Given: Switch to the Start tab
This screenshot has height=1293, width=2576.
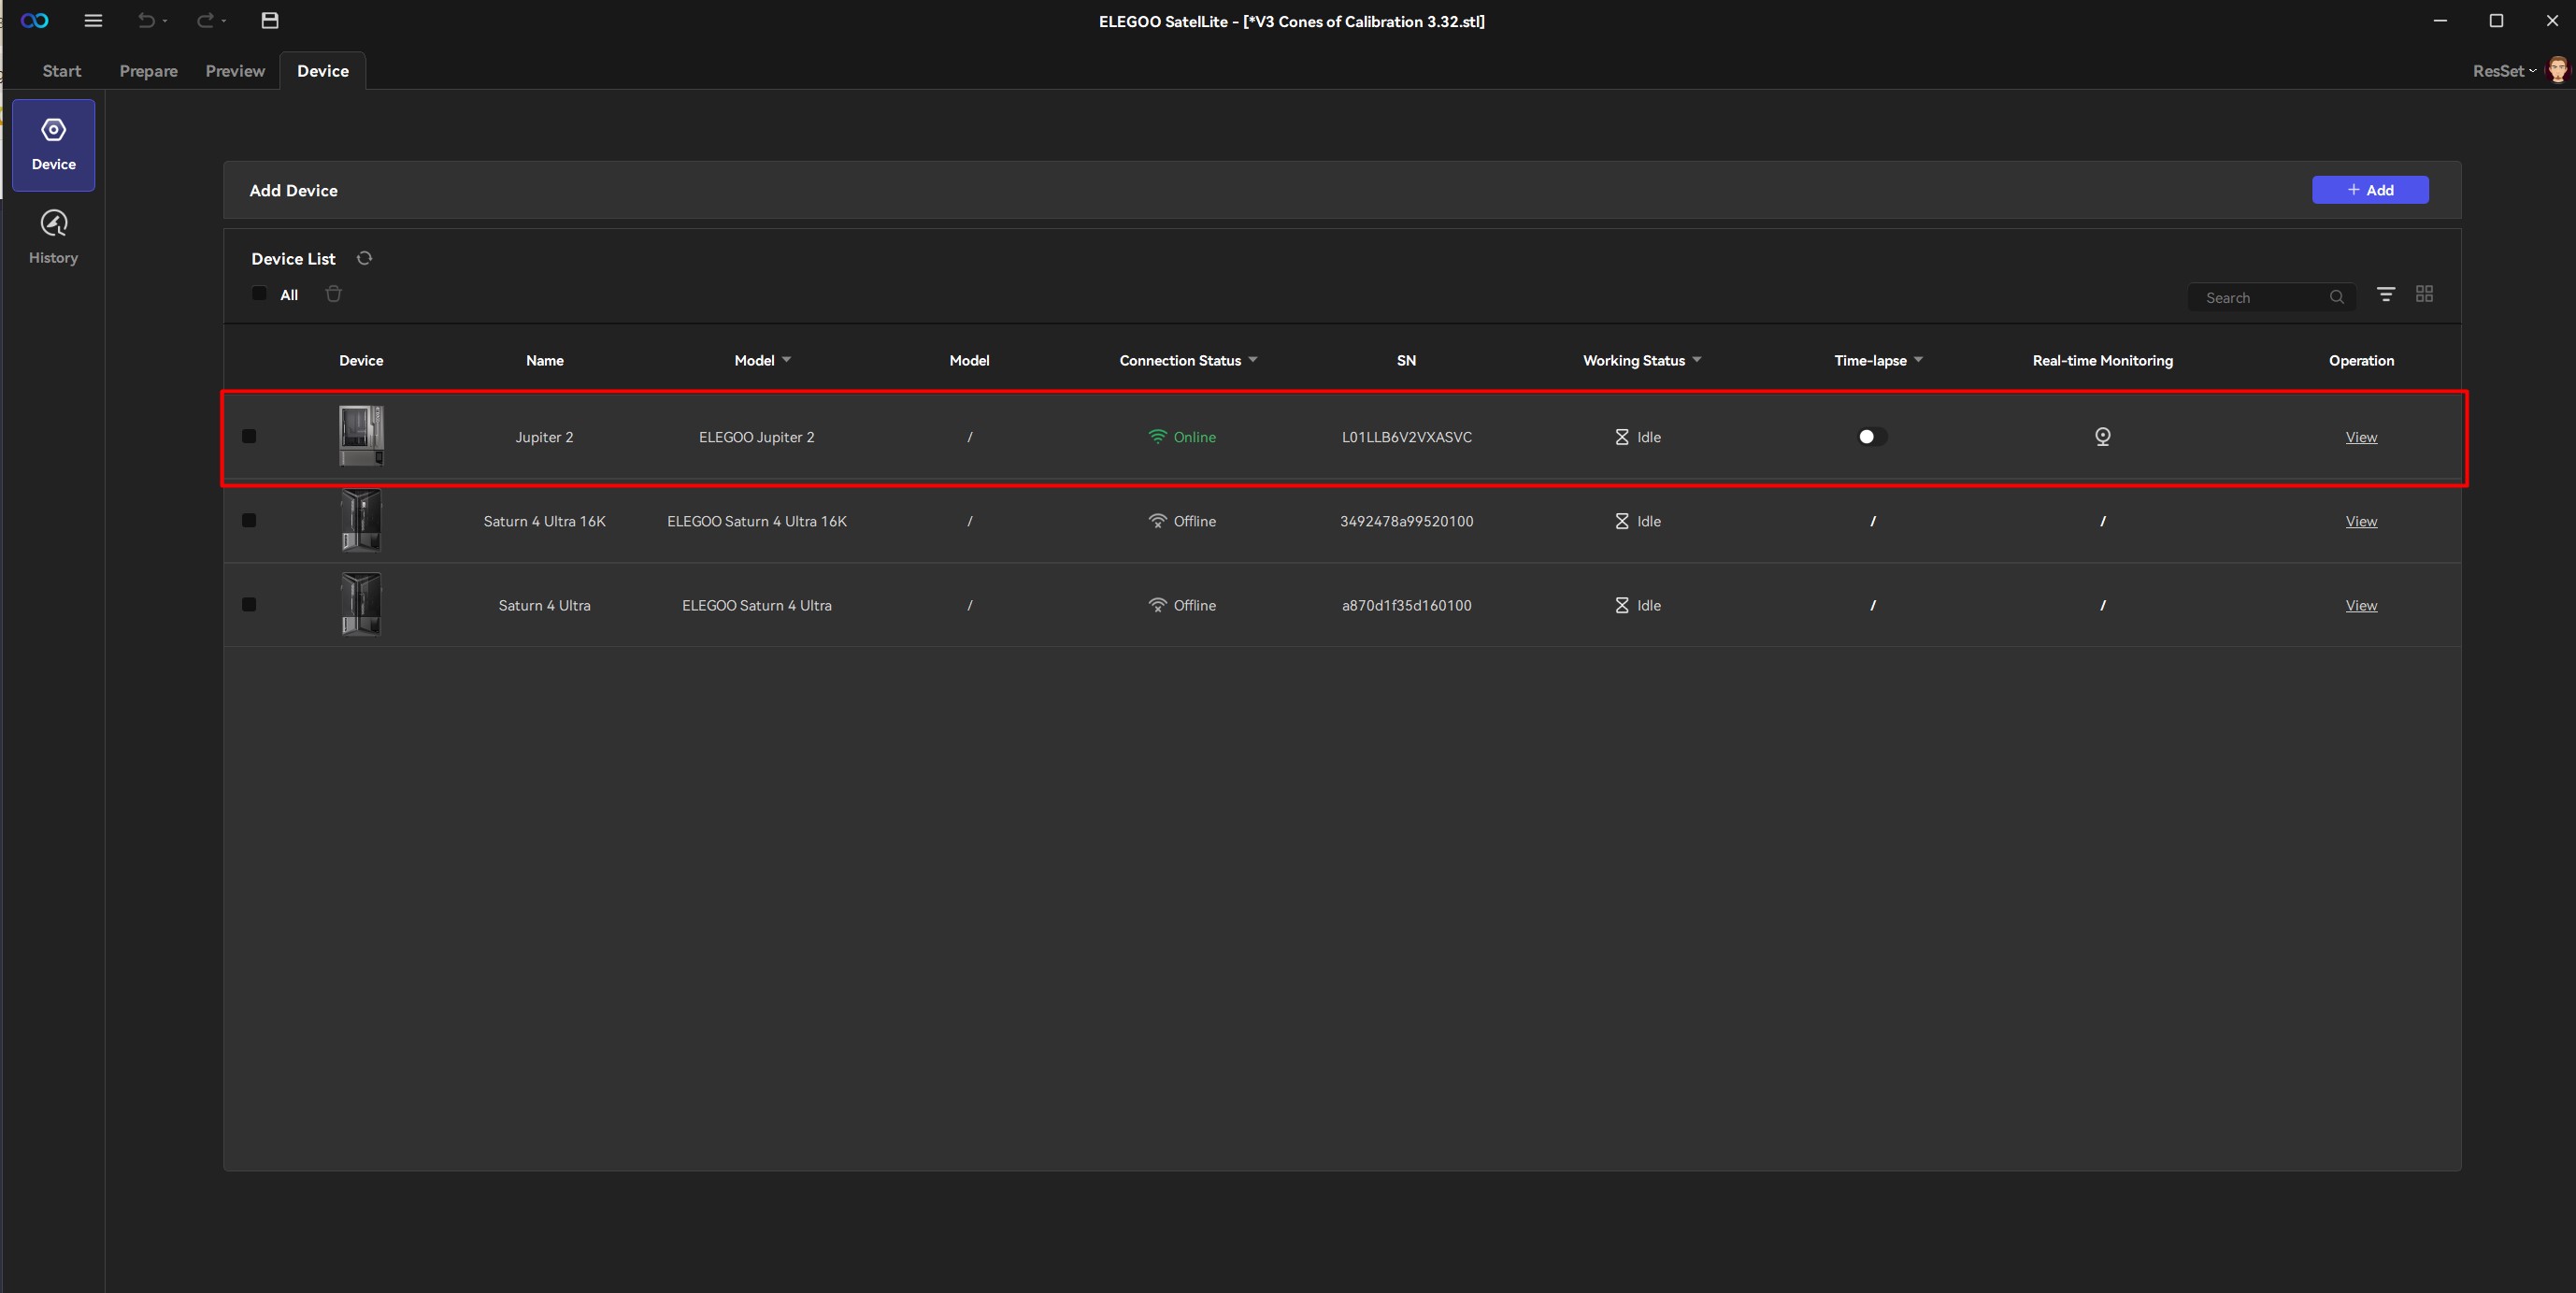Looking at the screenshot, I should [62, 71].
